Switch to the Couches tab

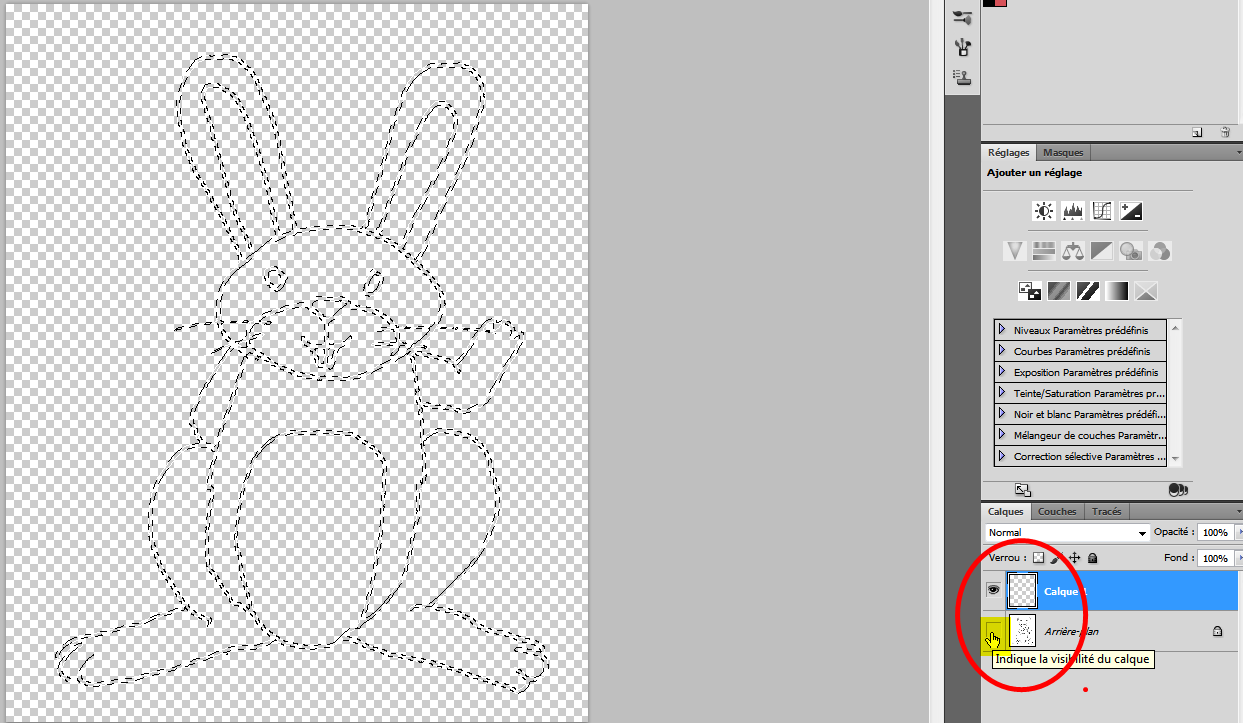coord(1057,511)
